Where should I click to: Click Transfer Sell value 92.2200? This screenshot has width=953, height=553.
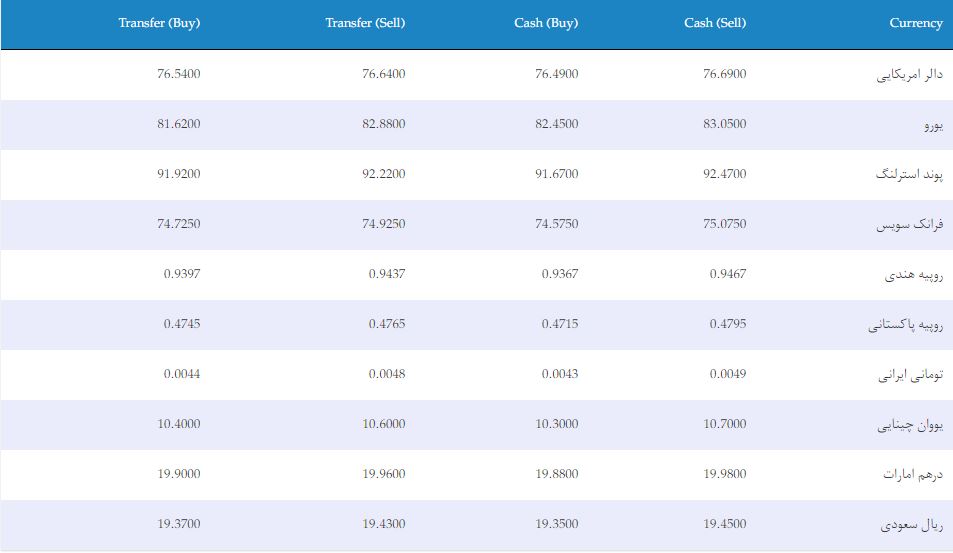[x=384, y=174]
